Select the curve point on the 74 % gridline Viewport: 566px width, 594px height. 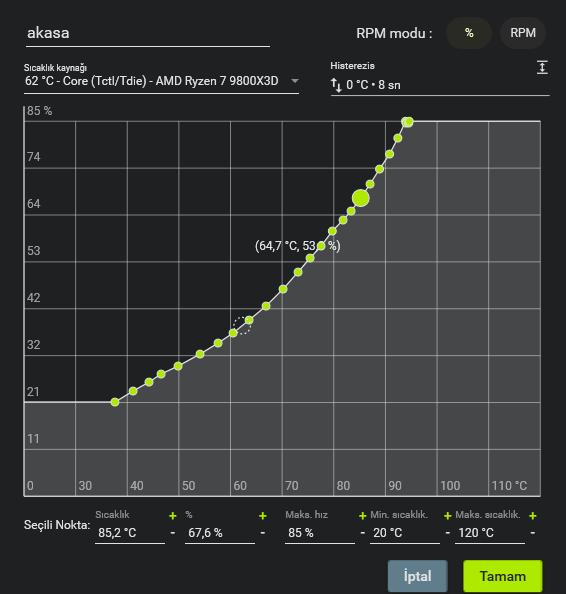point(380,169)
